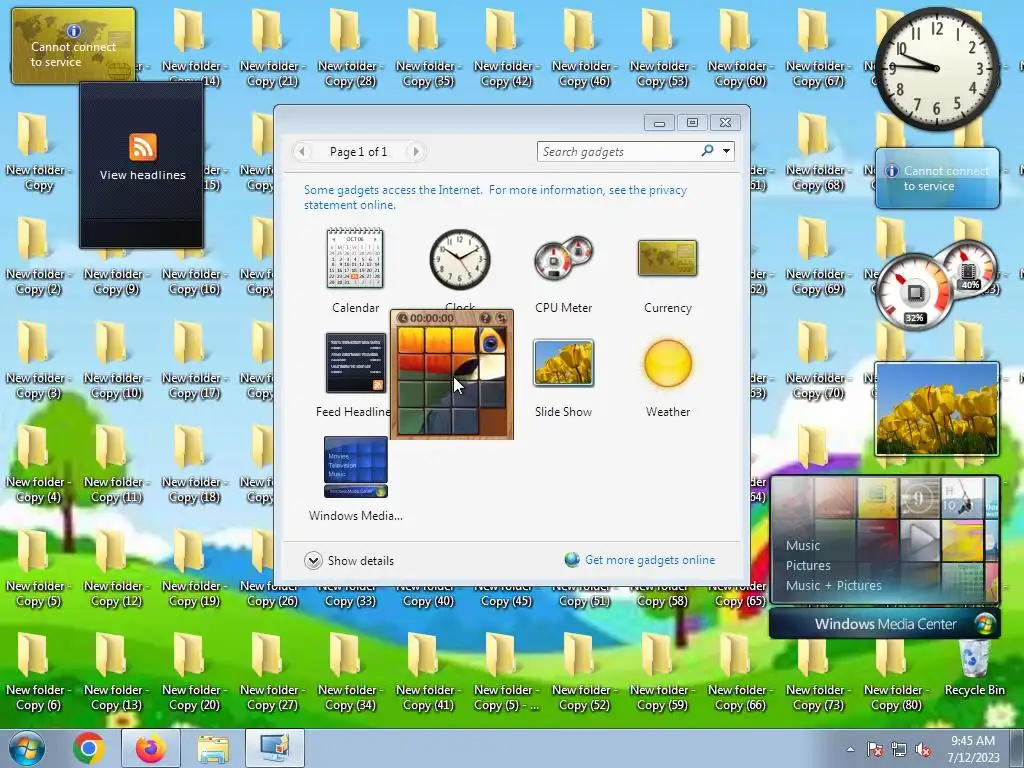Select Music + Pictures in Media Center gadget

click(834, 585)
